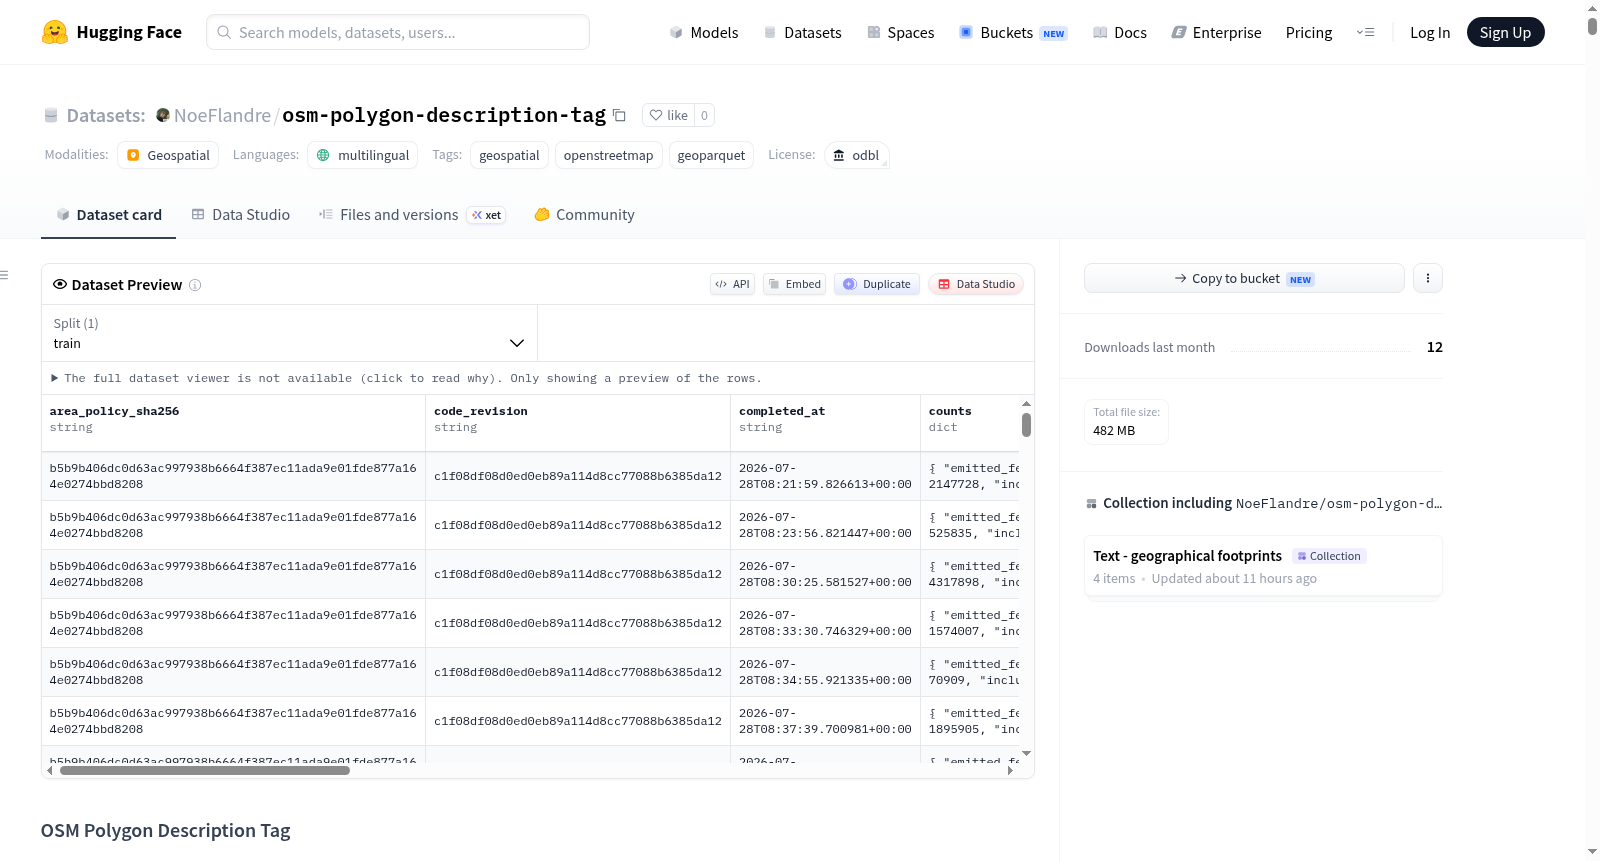
Task: Switch to the Files and versions tab
Action: tap(412, 215)
